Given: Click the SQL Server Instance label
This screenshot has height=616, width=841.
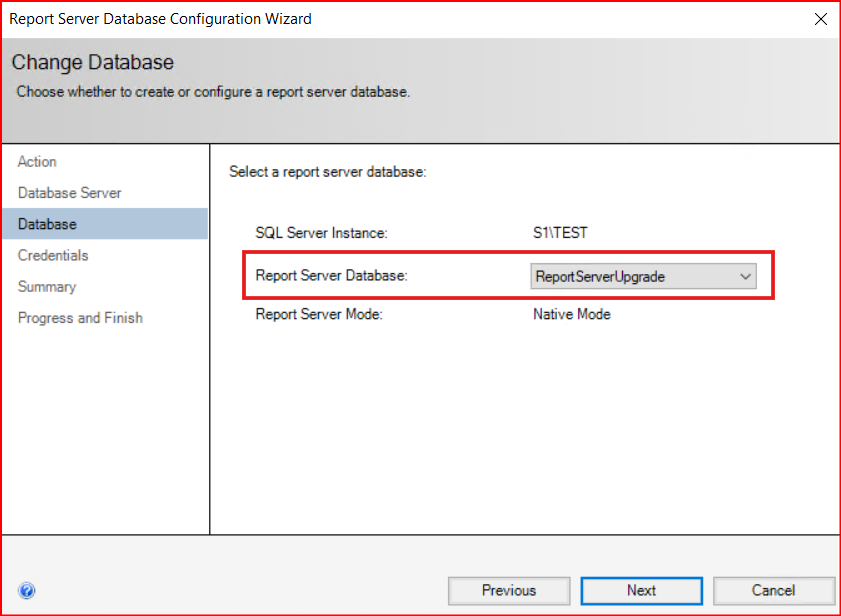Looking at the screenshot, I should tap(321, 233).
